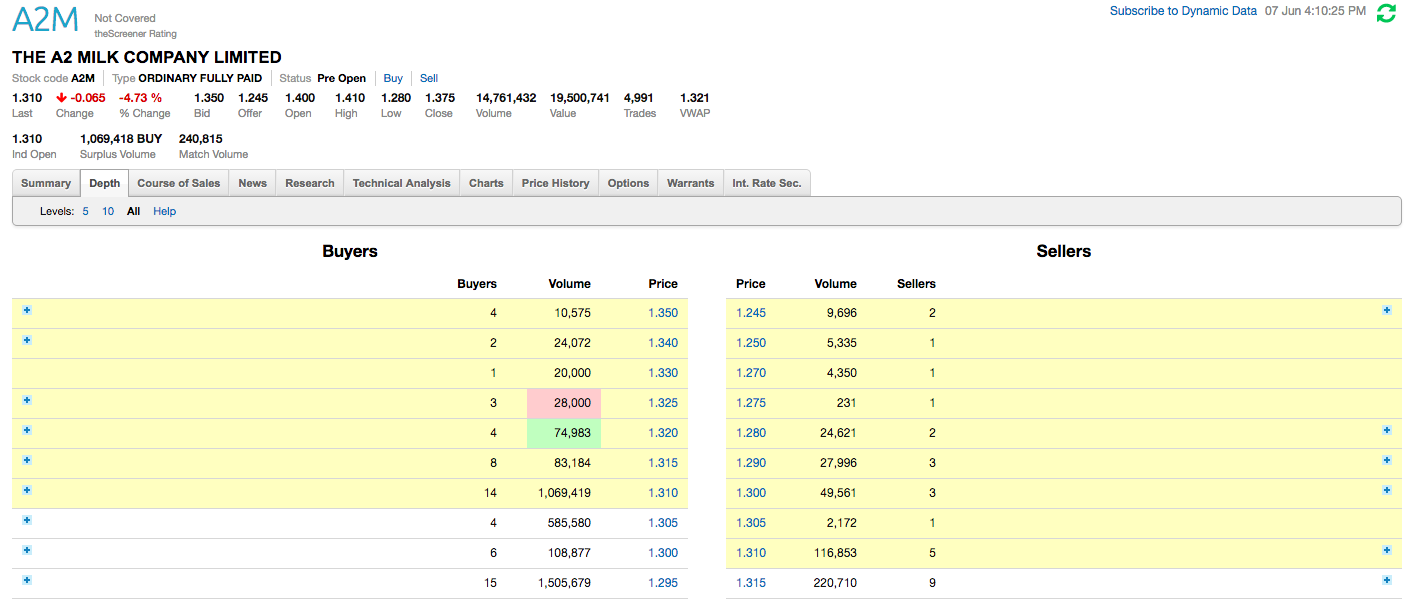Viewport: 1415px width, 599px height.
Task: Expand sellers row with volume 220,710
Action: pos(1387,580)
